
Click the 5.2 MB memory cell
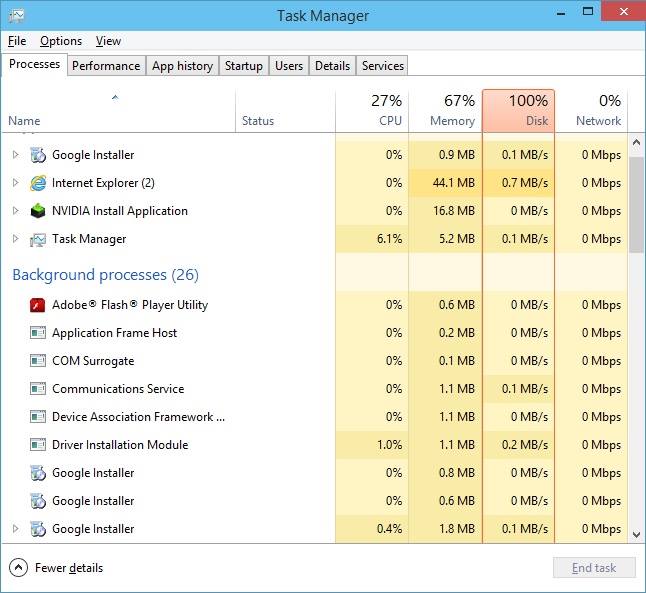coord(445,239)
